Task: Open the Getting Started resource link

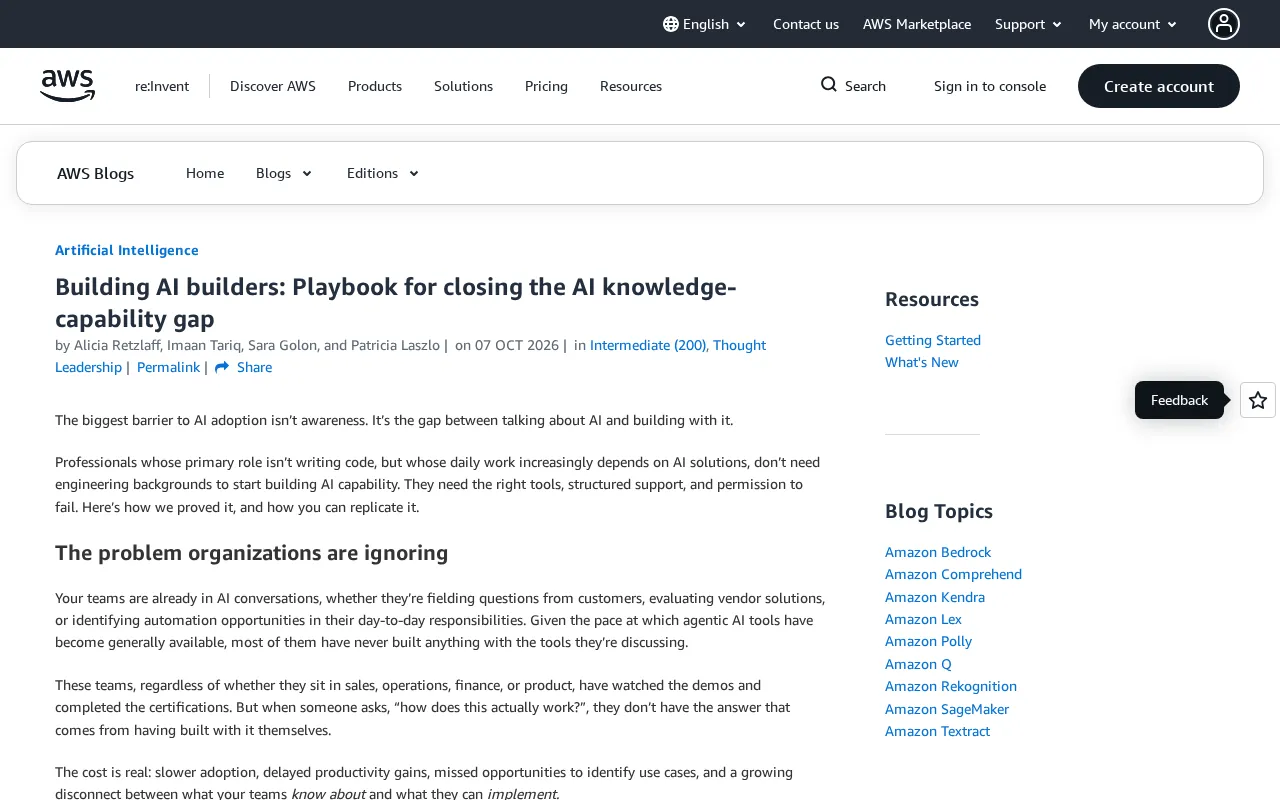Action: coord(933,340)
